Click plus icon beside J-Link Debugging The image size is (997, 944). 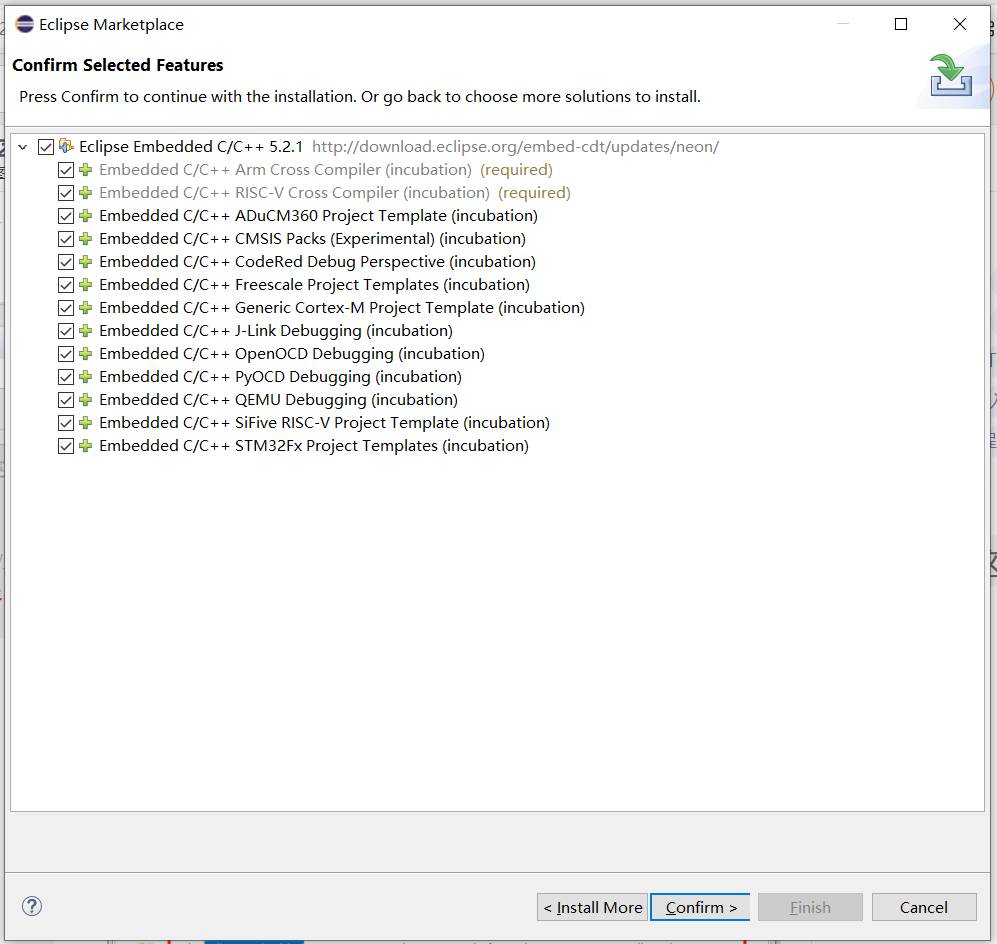(86, 331)
